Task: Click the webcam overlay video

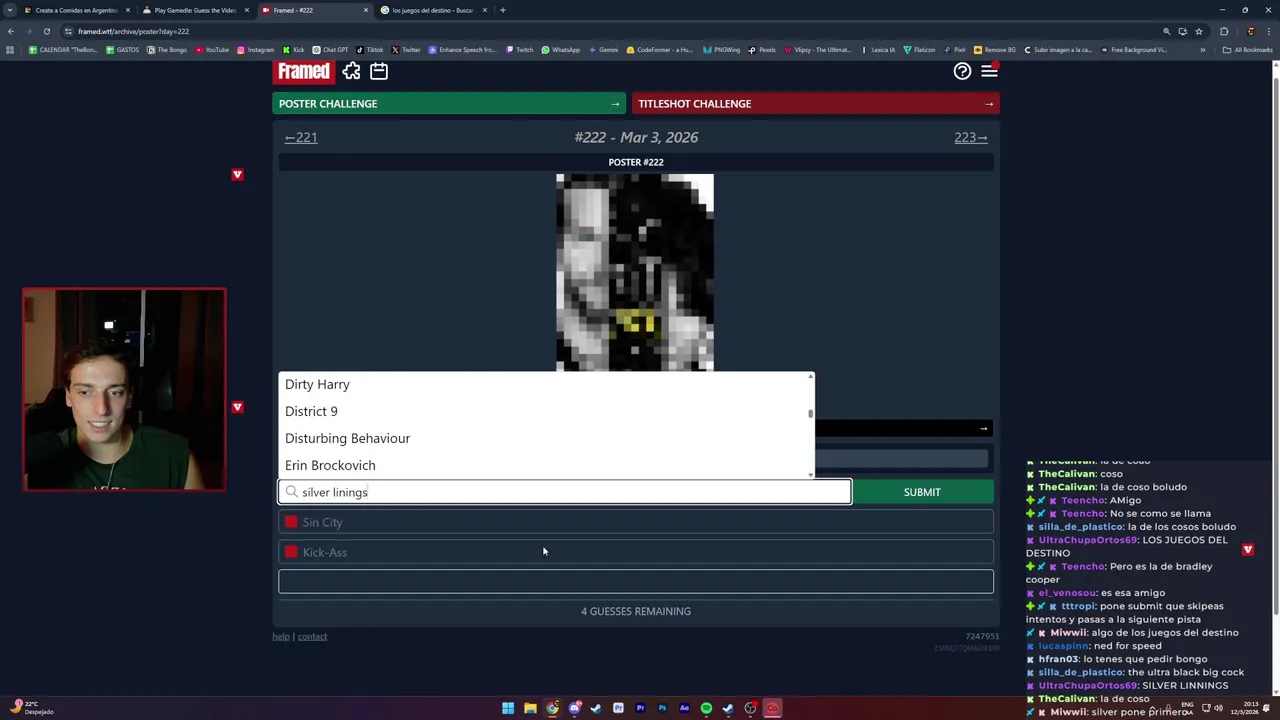Action: point(125,390)
